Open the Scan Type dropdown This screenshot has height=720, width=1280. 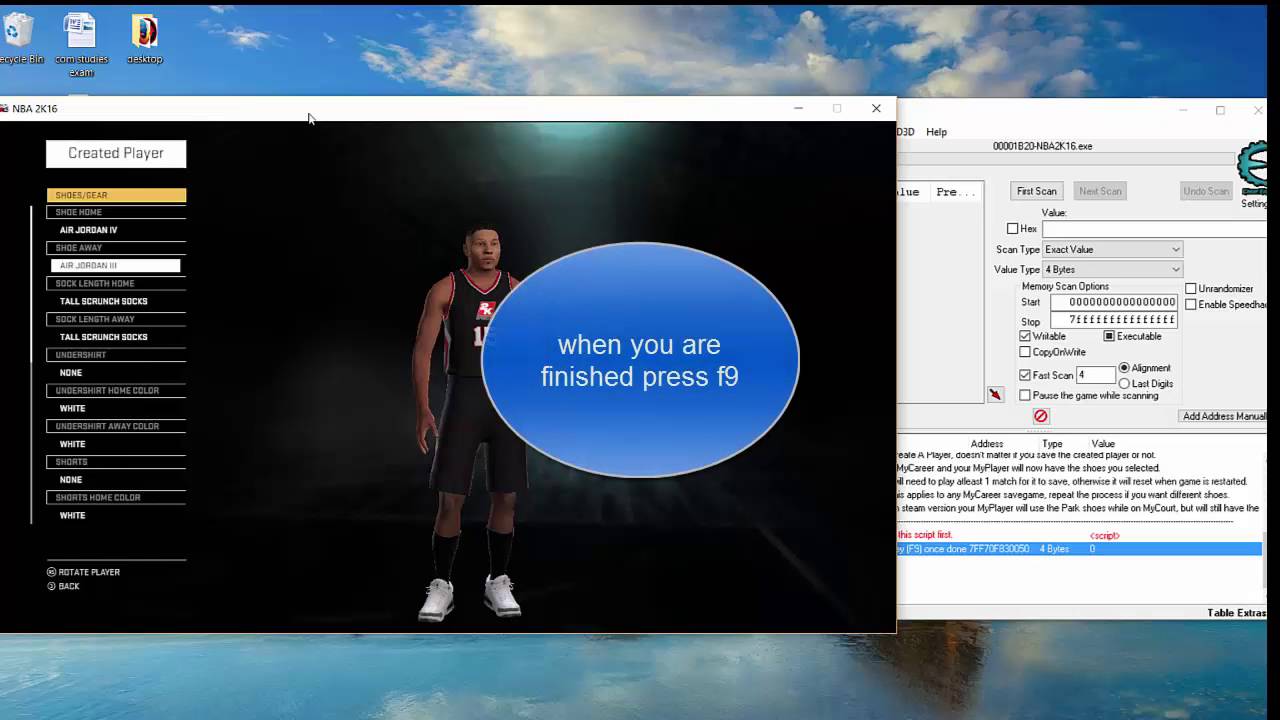pyautogui.click(x=1112, y=249)
